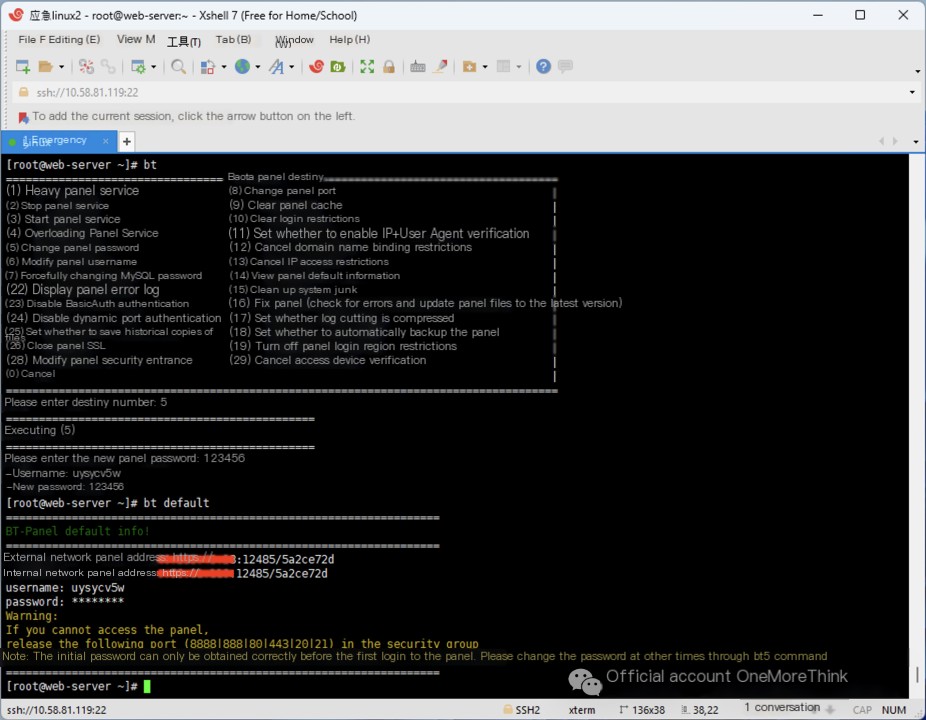Click the "bt default" command line
This screenshot has width=926, height=720.
[x=107, y=503]
